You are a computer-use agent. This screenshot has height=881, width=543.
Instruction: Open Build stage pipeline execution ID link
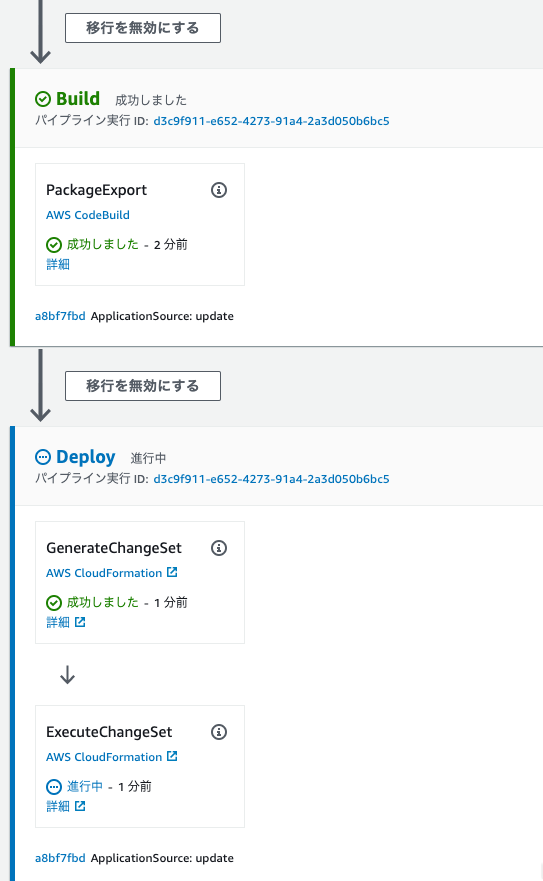point(272,121)
